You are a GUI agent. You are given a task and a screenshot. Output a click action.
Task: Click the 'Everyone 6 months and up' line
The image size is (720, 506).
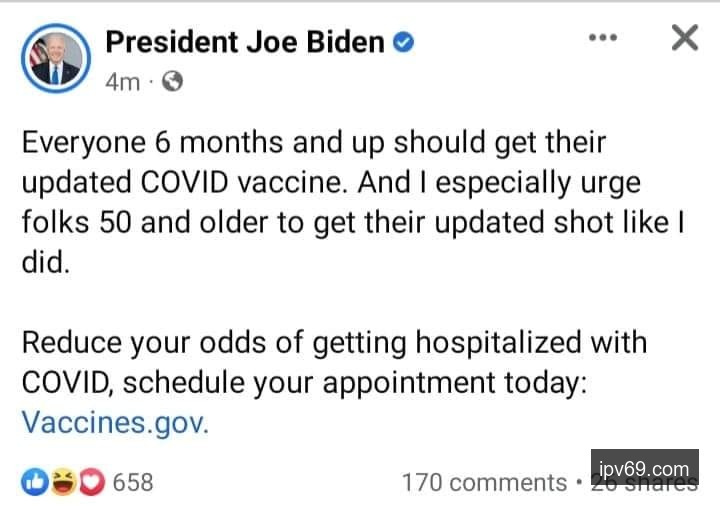click(313, 143)
